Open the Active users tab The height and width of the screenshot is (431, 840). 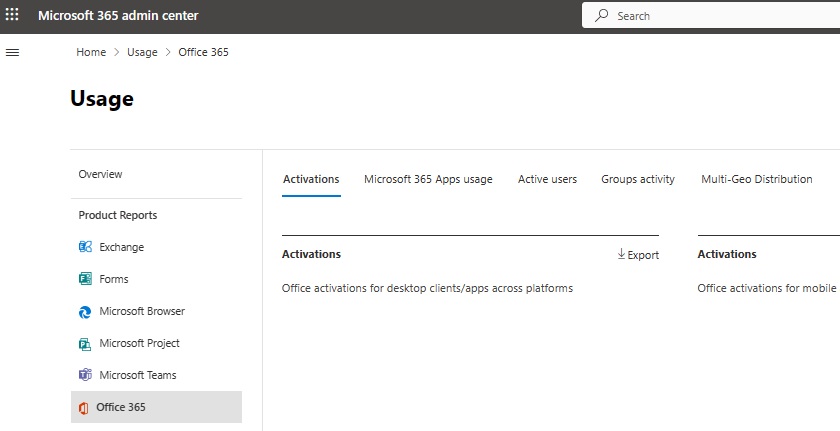click(547, 179)
